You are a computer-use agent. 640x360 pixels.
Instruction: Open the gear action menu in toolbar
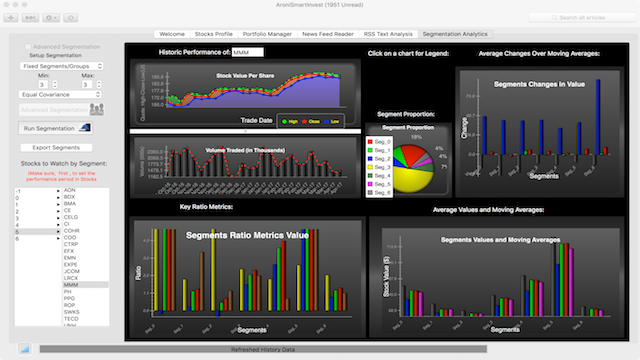click(51, 18)
